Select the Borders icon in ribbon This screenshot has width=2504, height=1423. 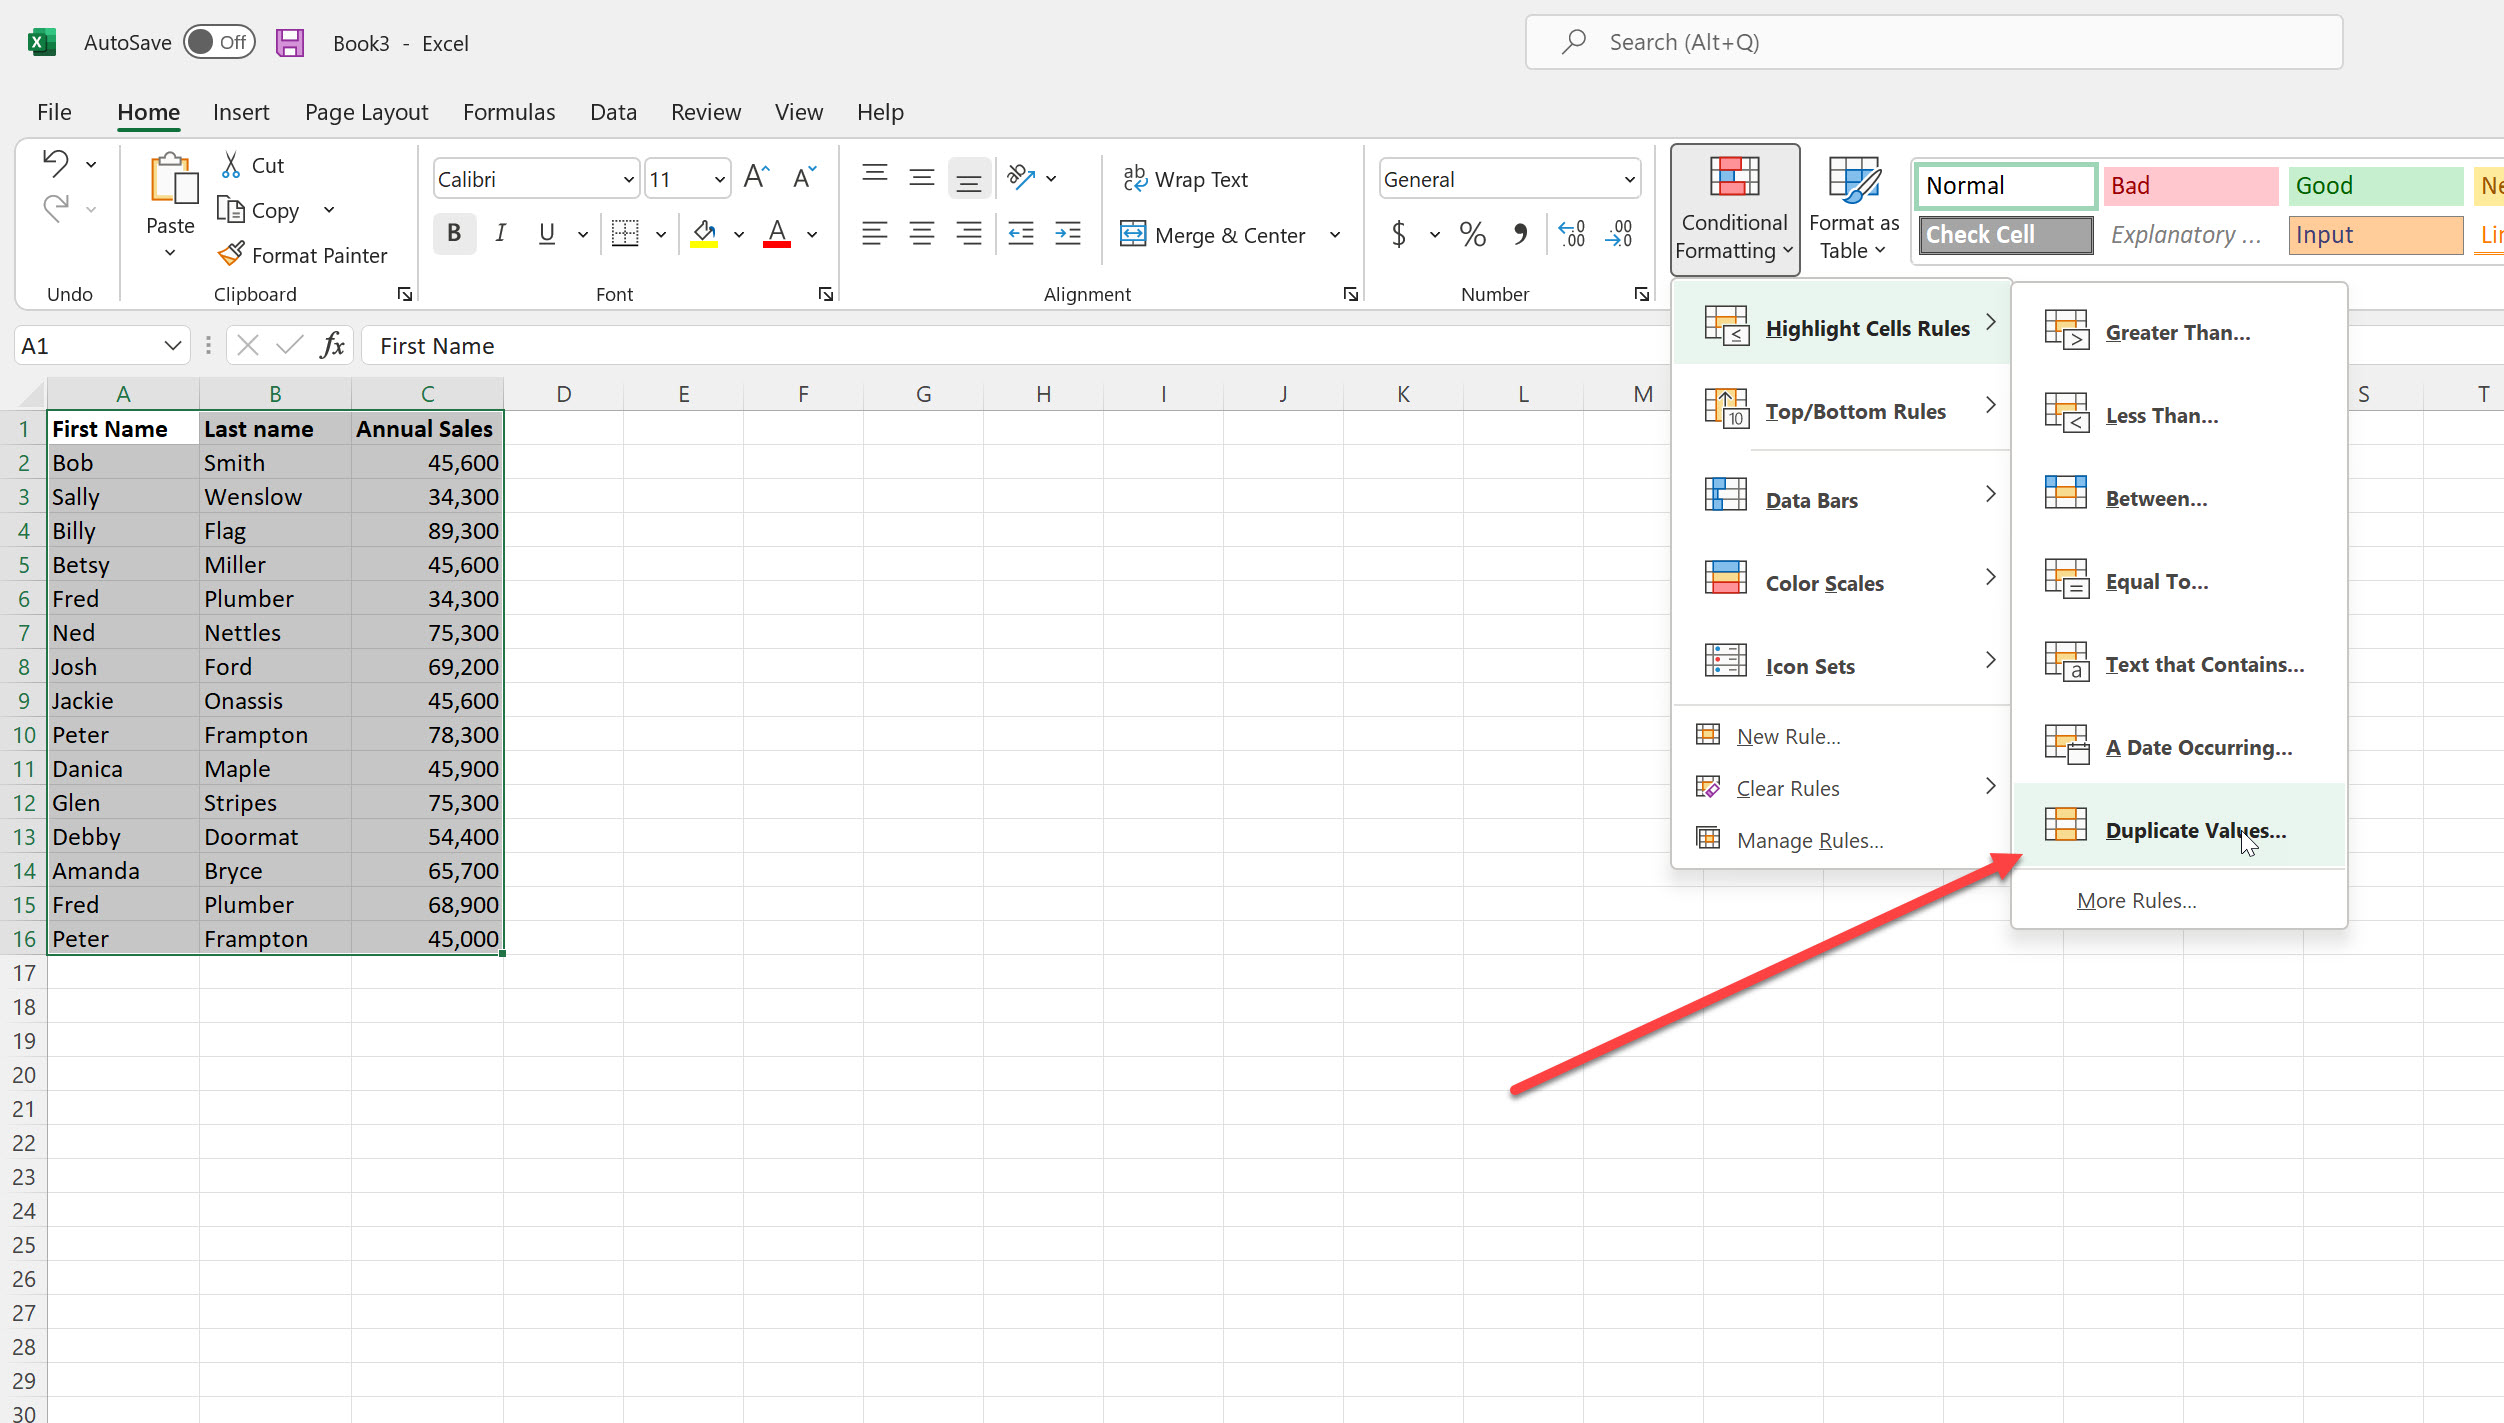click(x=624, y=232)
